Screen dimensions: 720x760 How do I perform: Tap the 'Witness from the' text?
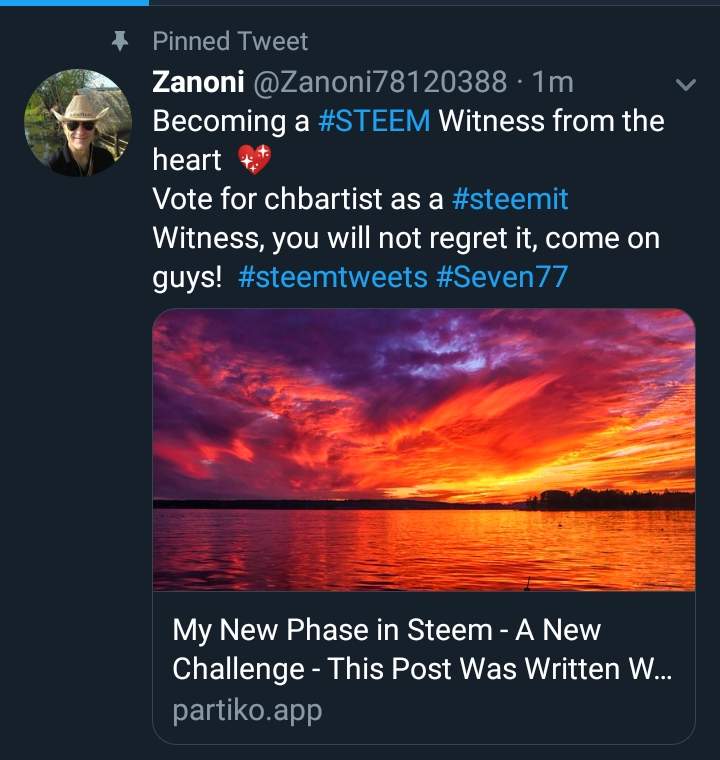(551, 121)
